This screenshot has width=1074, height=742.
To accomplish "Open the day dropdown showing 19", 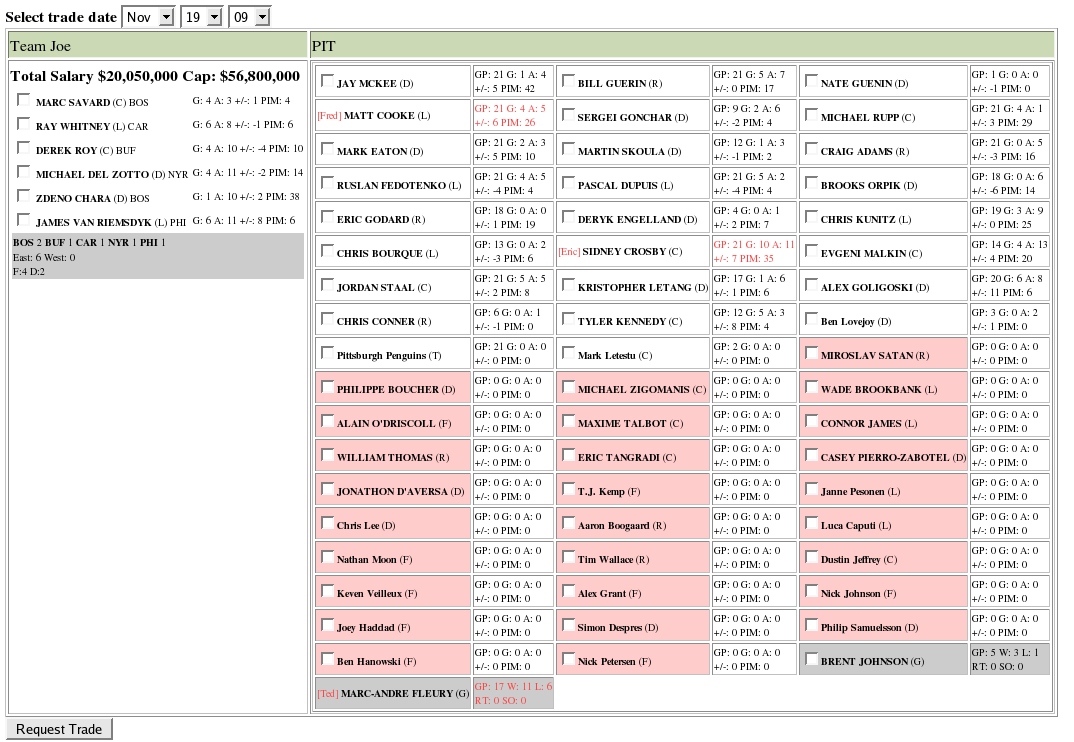I will (201, 17).
